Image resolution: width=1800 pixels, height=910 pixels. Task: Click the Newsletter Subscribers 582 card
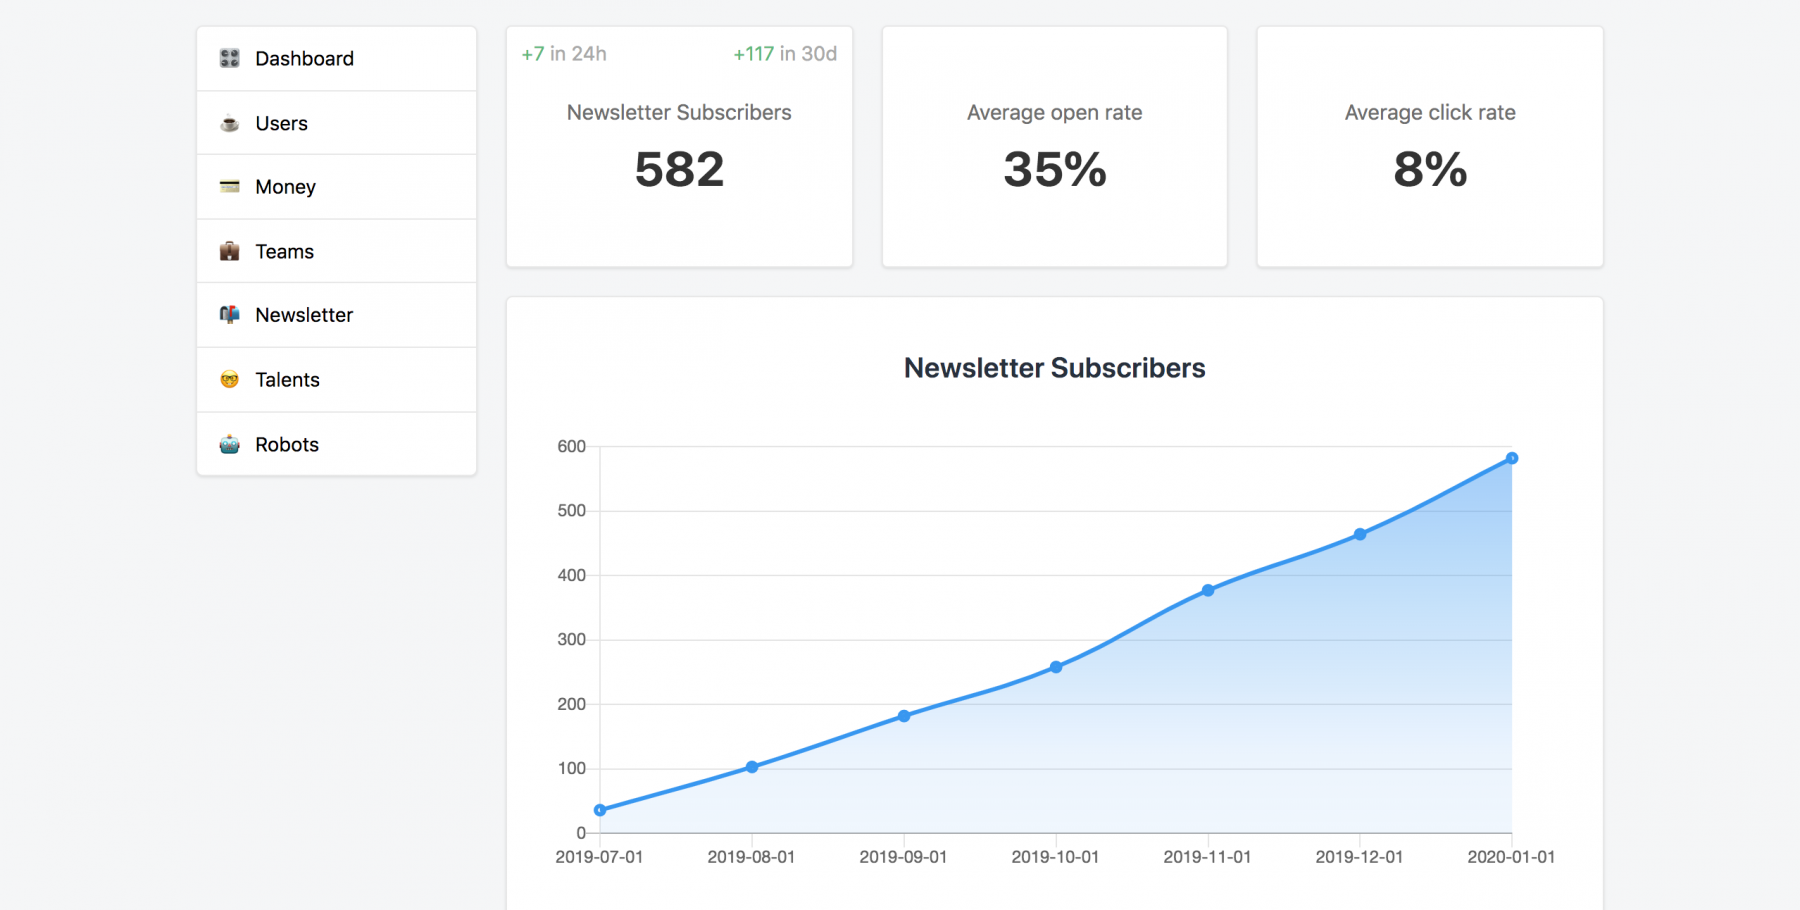click(x=679, y=147)
